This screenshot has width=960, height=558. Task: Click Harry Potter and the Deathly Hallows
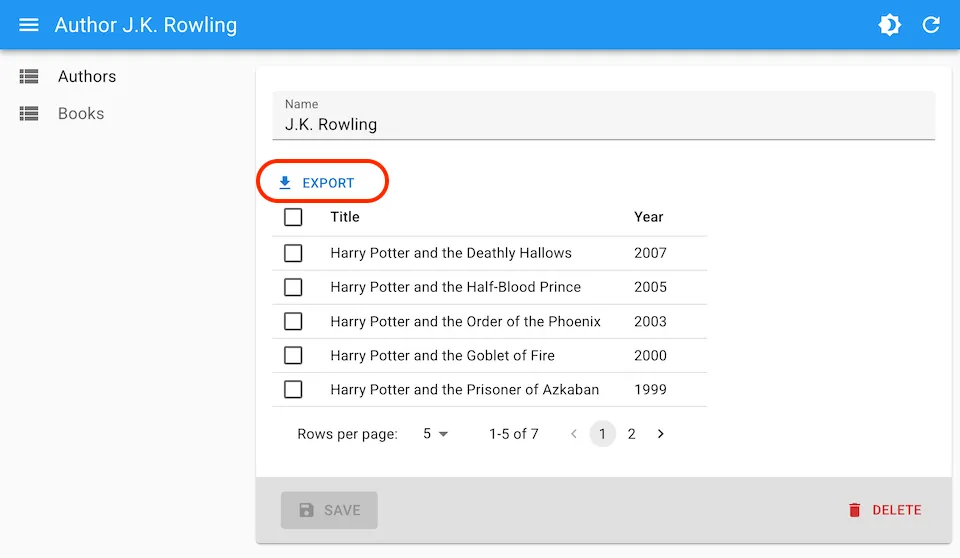tap(451, 253)
